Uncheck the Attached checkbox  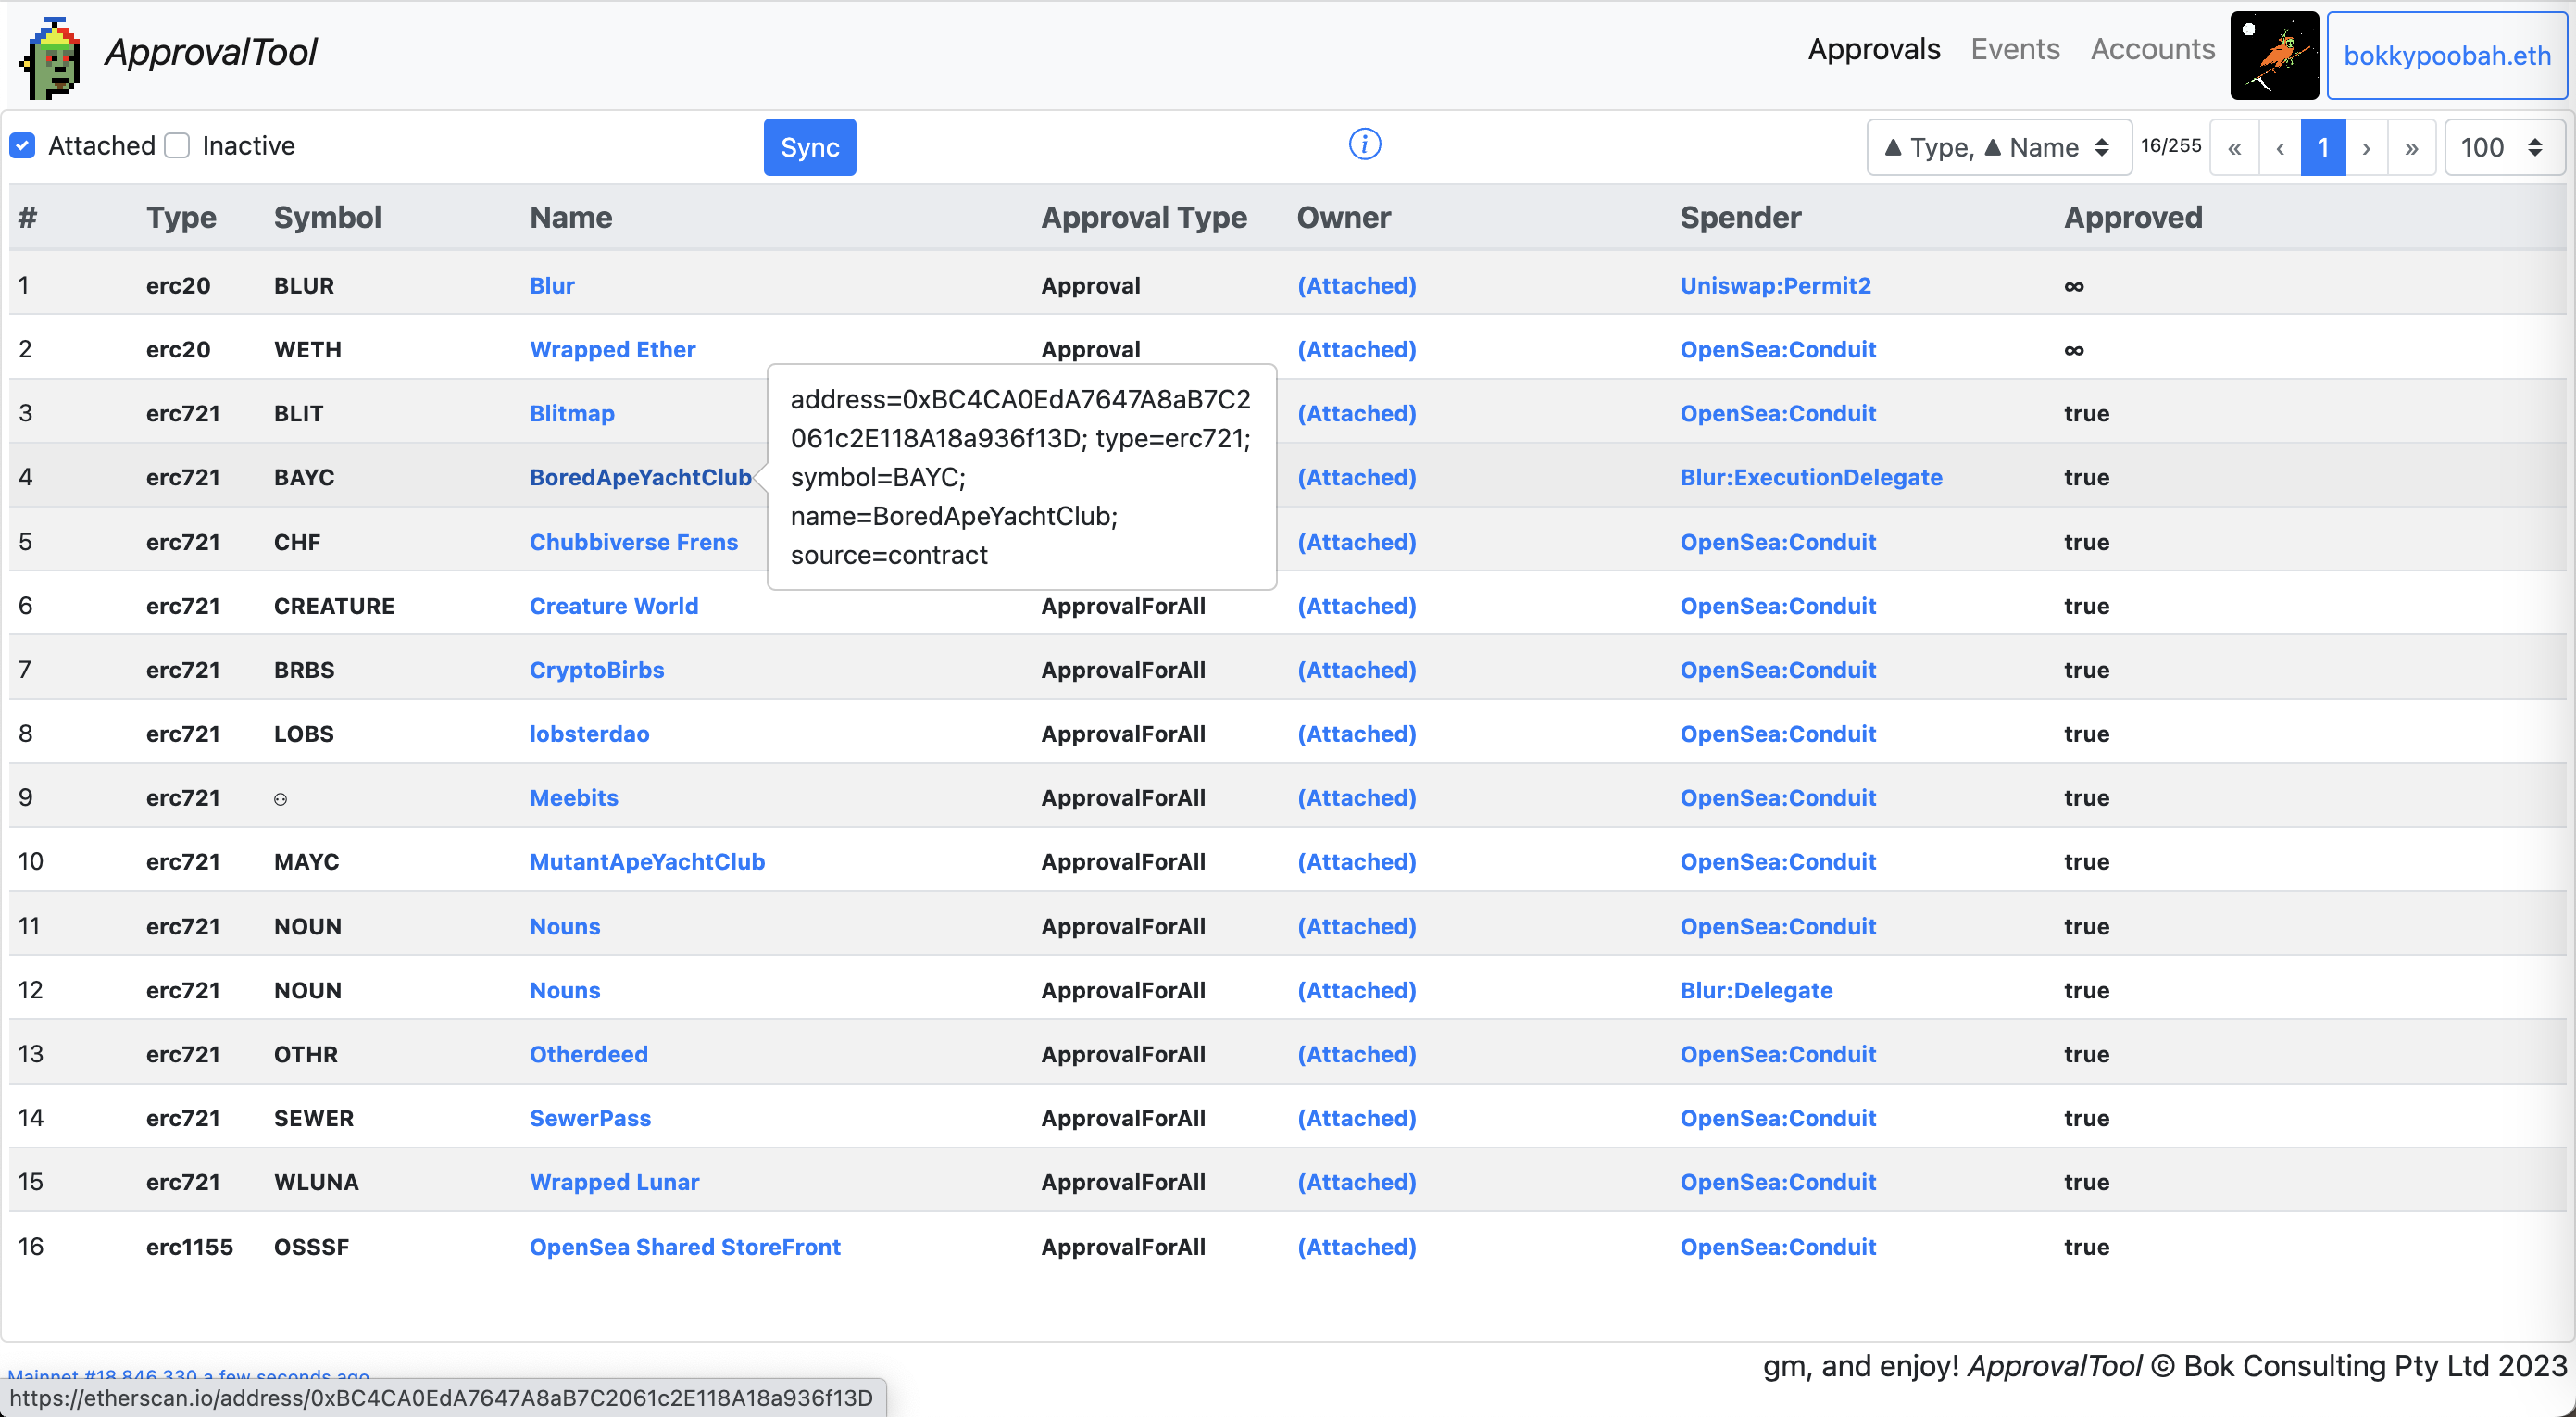[x=23, y=146]
